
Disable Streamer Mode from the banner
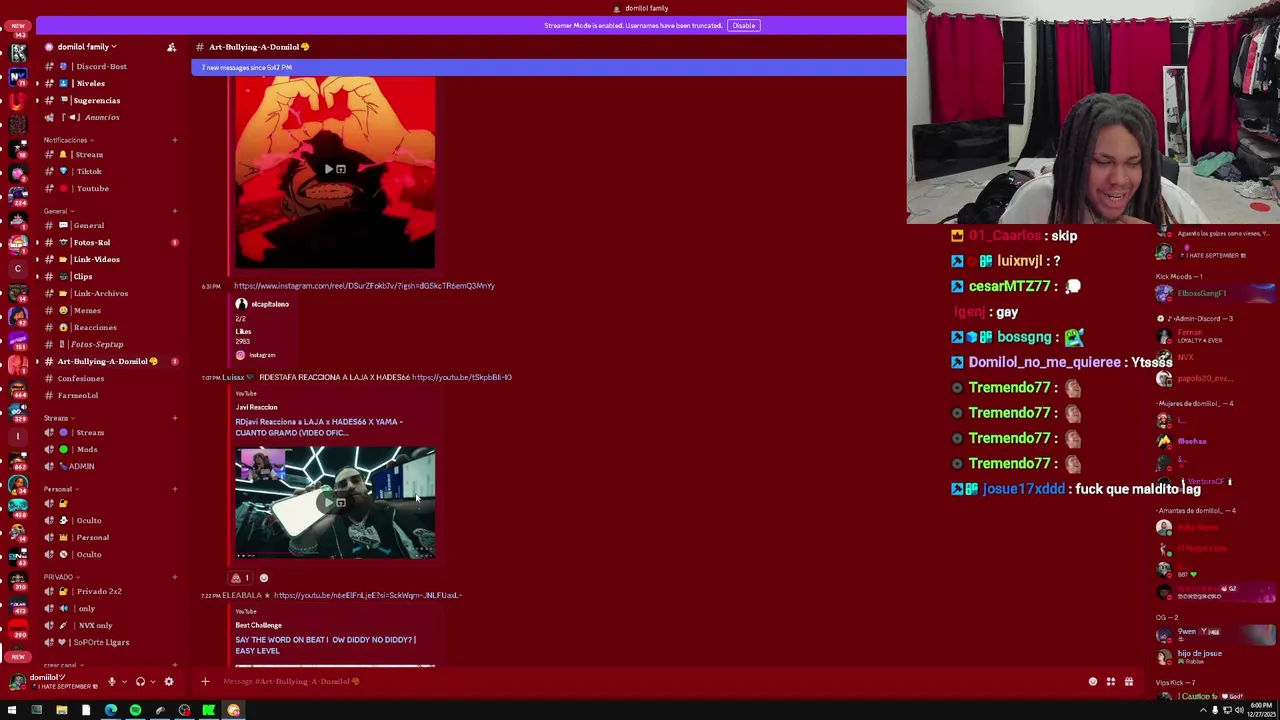tap(743, 25)
